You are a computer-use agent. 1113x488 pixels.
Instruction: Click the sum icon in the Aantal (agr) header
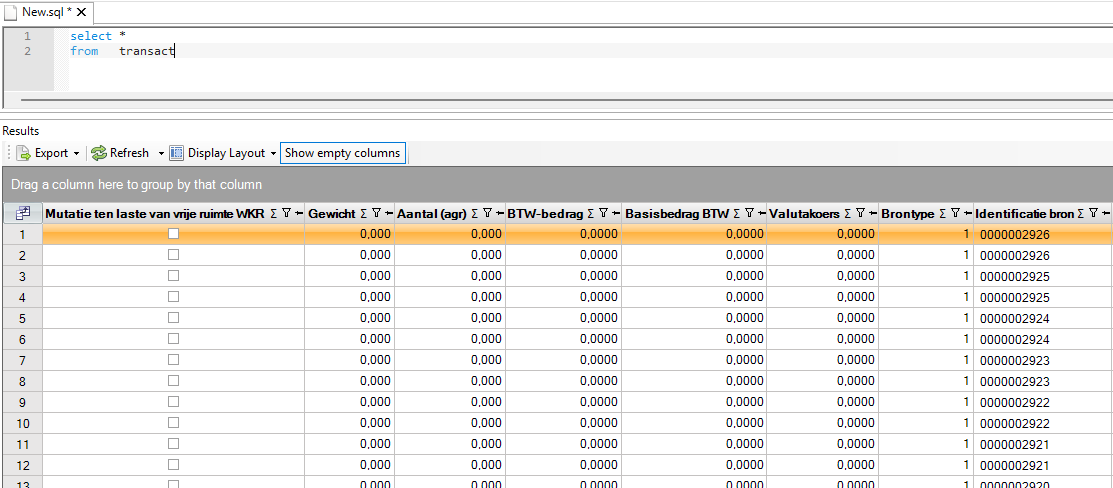click(x=473, y=212)
